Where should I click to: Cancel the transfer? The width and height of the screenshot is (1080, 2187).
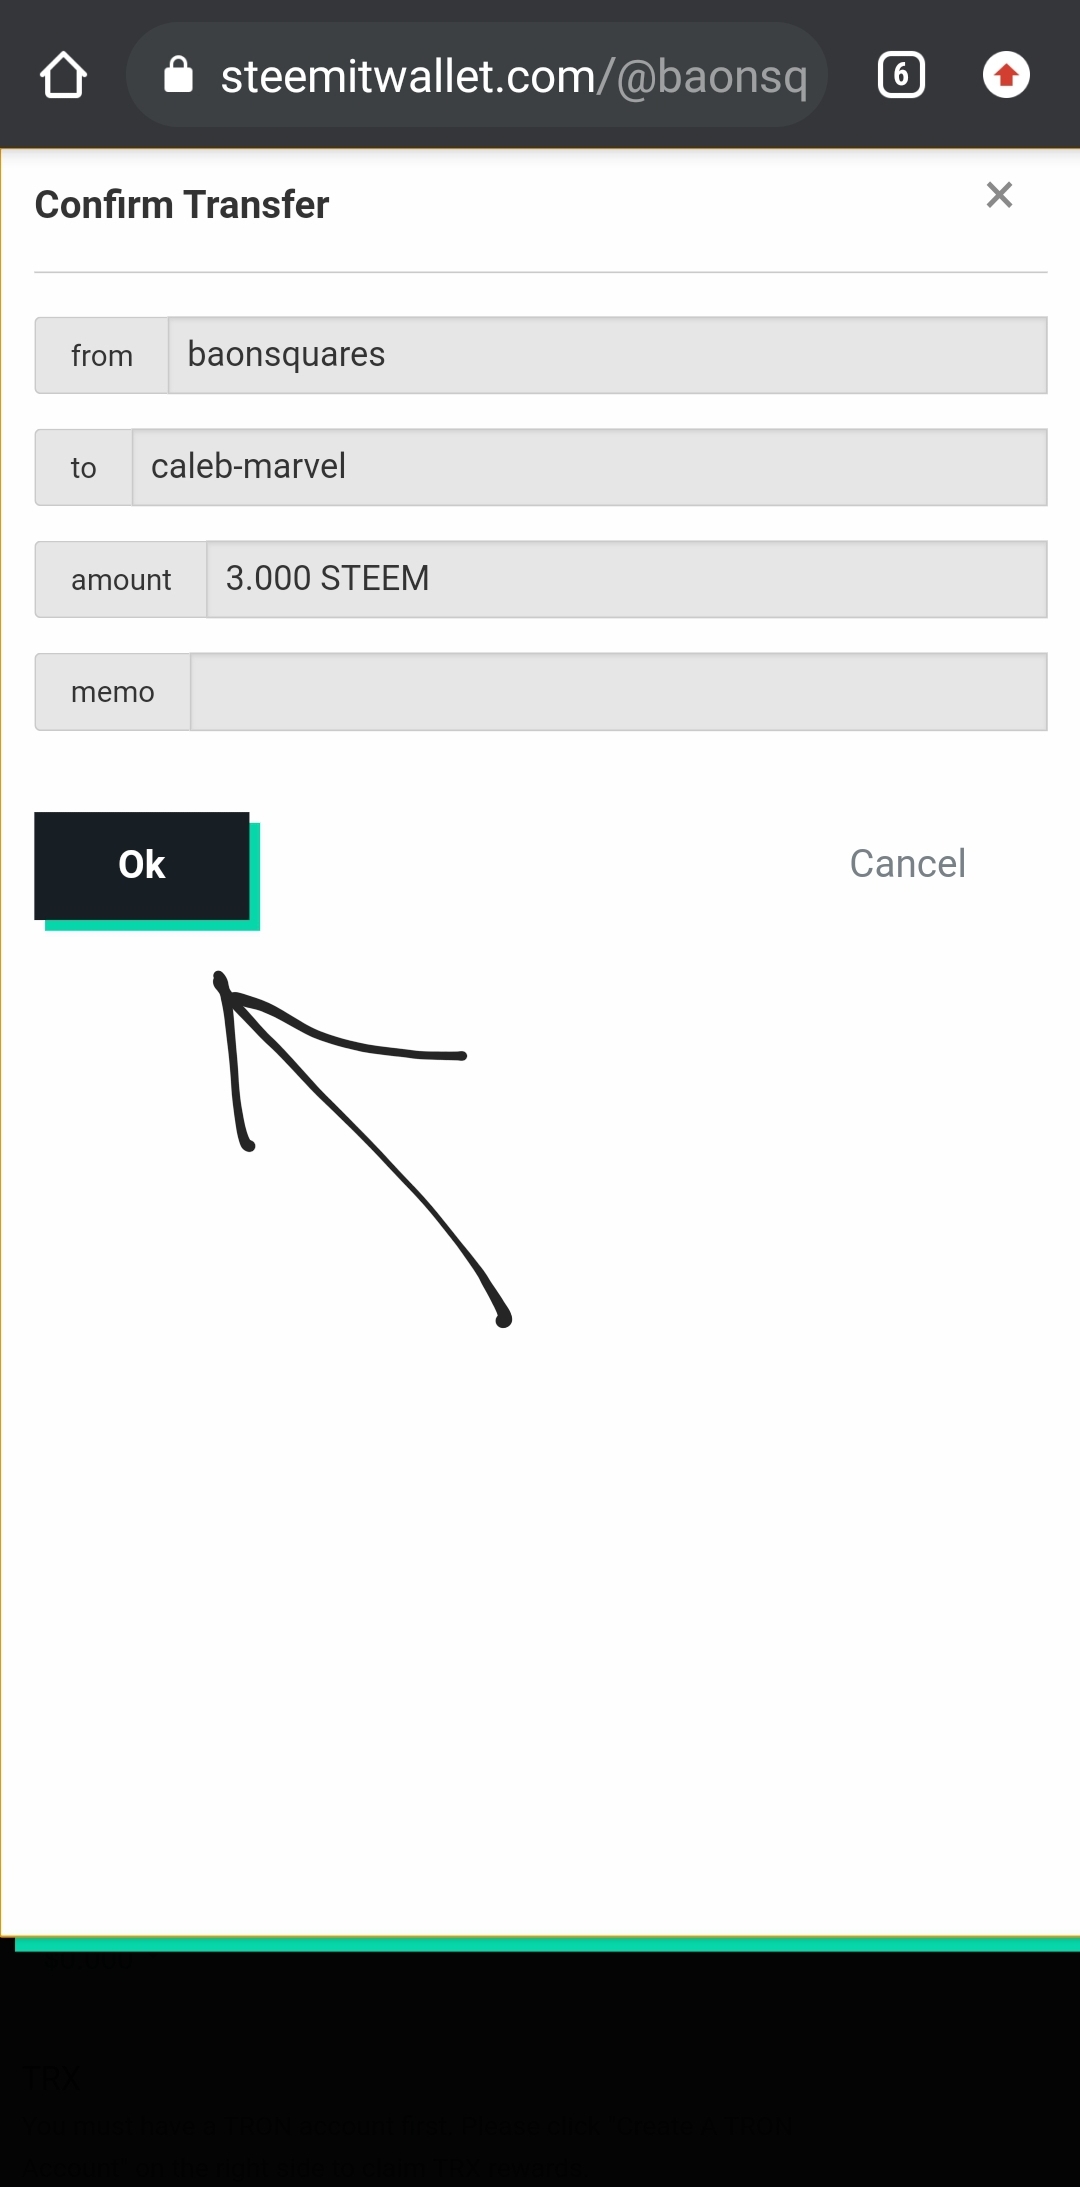pos(907,863)
